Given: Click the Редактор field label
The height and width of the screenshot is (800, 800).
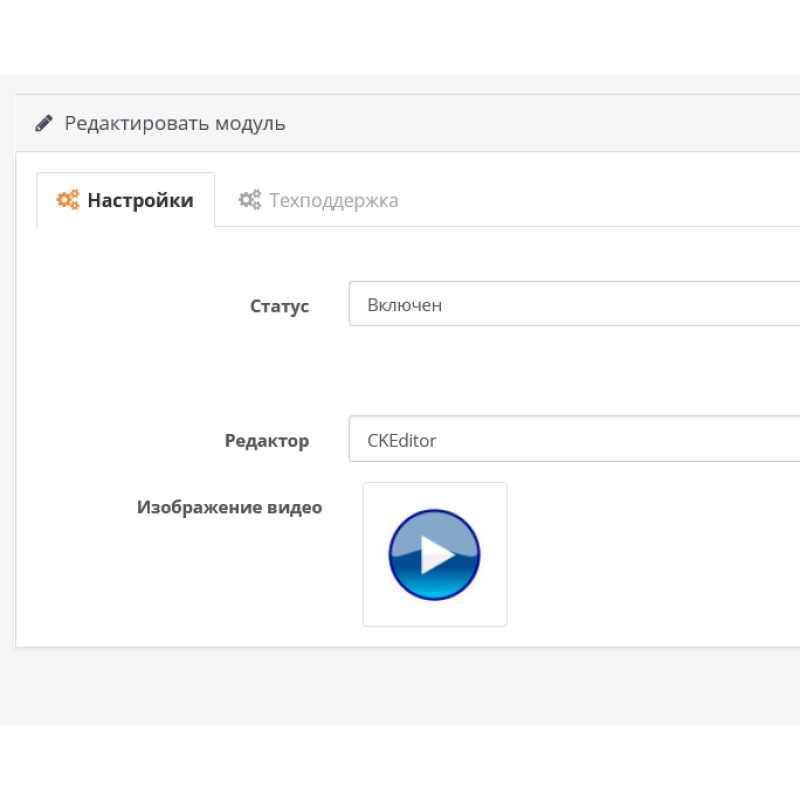Looking at the screenshot, I should 266,441.
